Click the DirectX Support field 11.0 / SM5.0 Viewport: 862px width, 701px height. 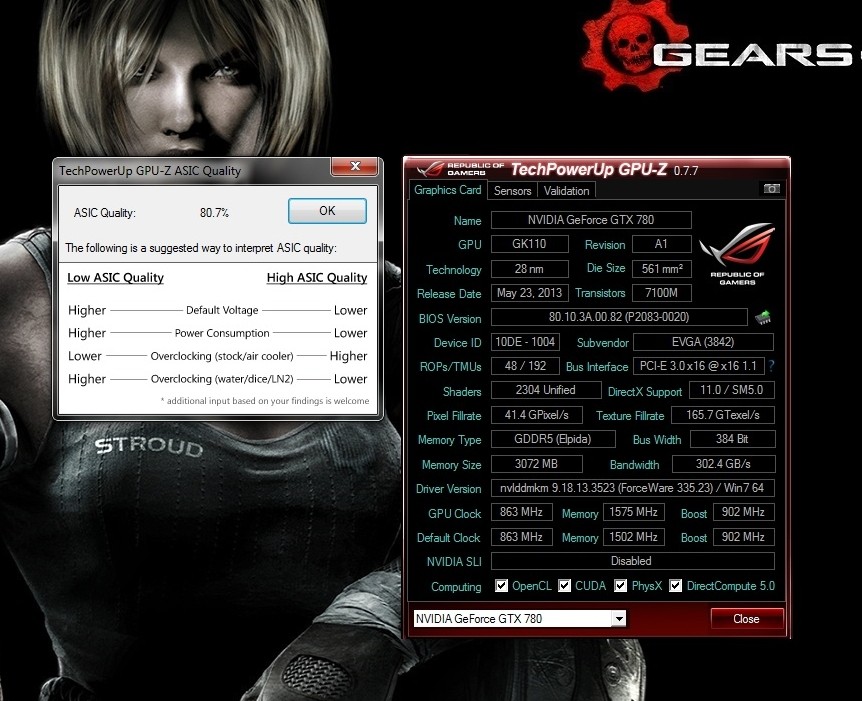click(x=732, y=390)
